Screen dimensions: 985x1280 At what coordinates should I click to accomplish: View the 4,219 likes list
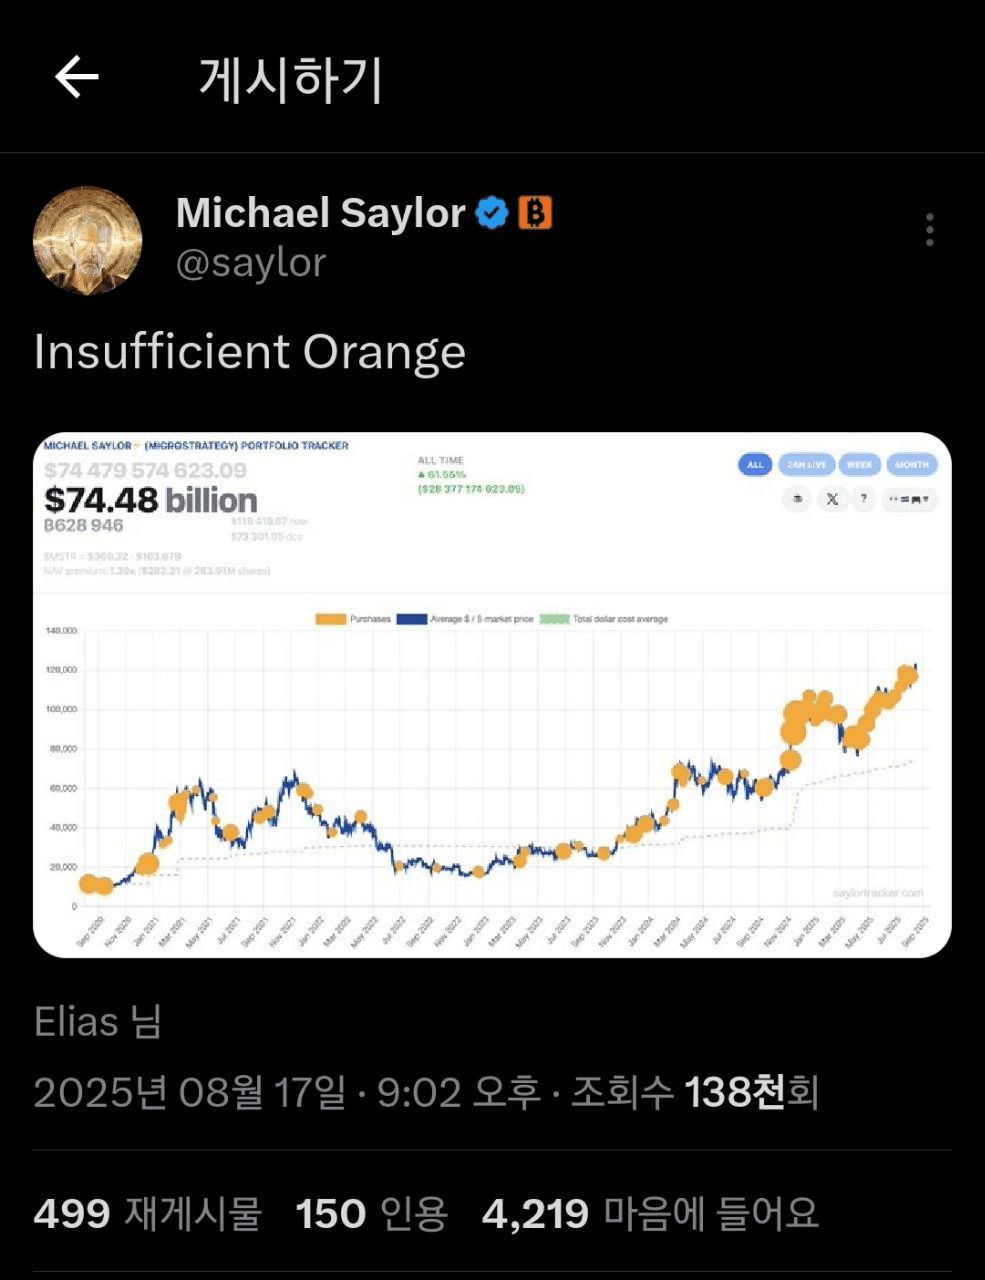click(650, 1214)
